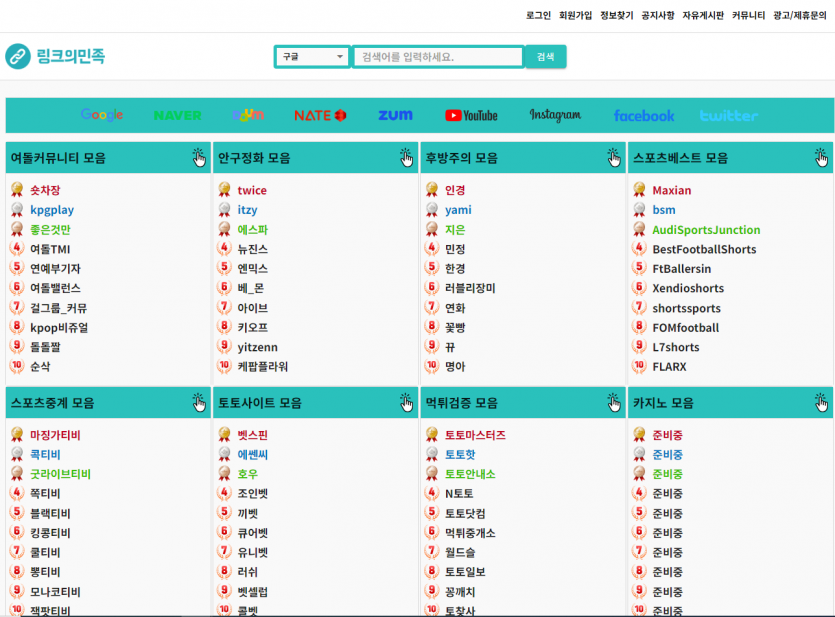Open the 먹튀중개소 link
Image resolution: width=835 pixels, height=617 pixels.
click(x=470, y=533)
